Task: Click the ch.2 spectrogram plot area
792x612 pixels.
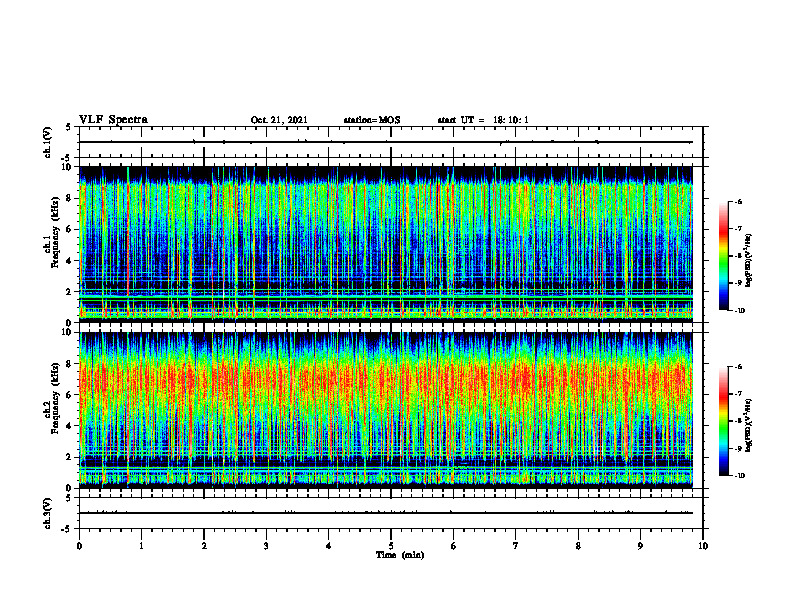Action: (x=385, y=410)
